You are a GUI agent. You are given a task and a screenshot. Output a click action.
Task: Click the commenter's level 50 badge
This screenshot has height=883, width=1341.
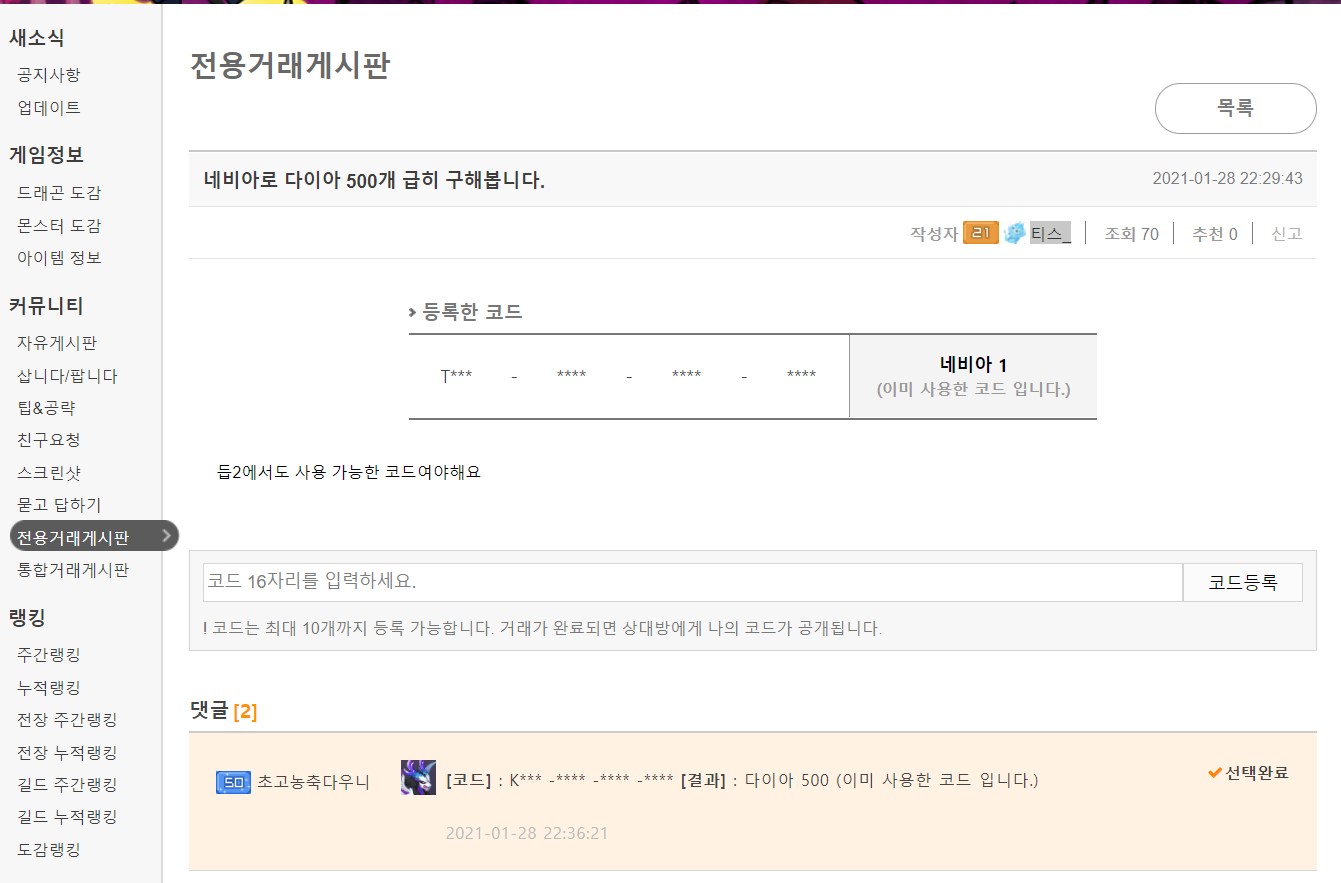pyautogui.click(x=233, y=782)
